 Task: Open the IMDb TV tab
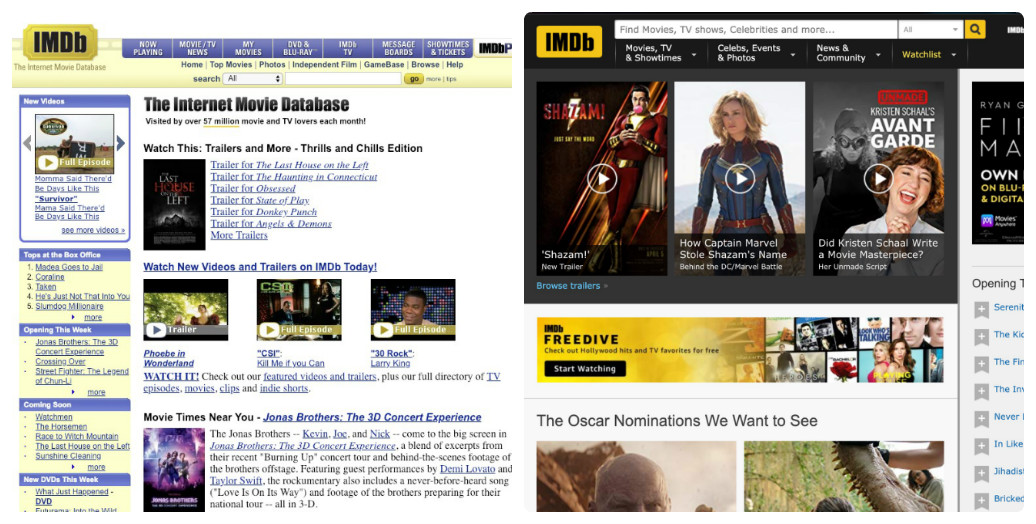tap(348, 48)
